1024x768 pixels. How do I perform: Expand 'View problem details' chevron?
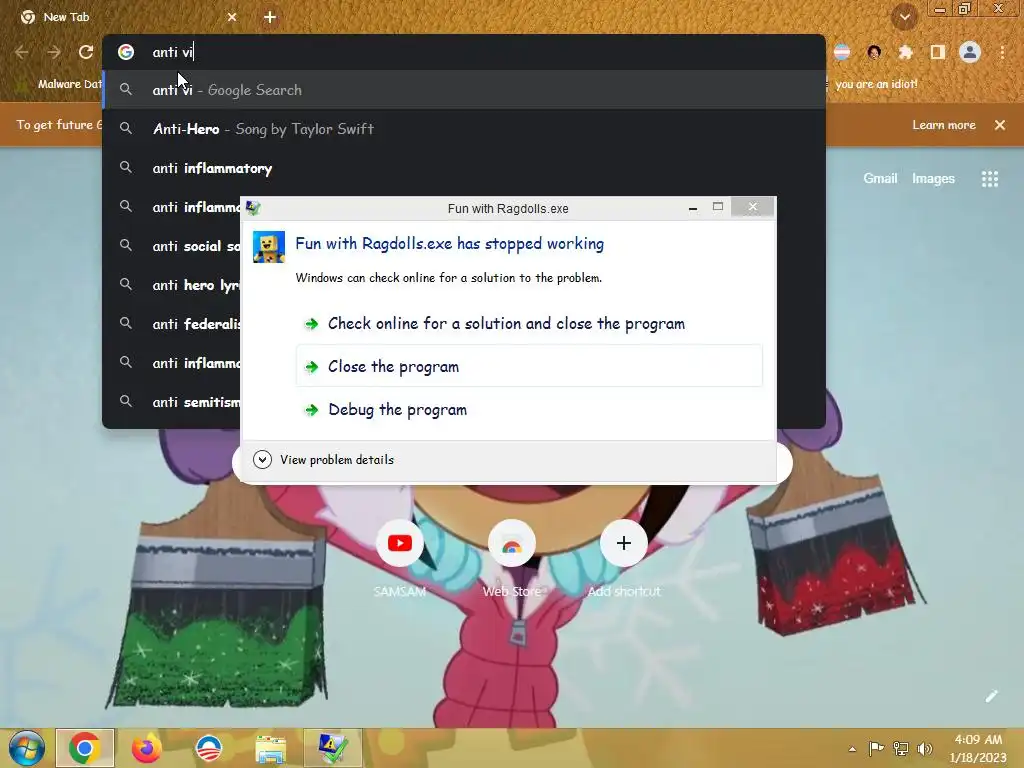point(262,460)
